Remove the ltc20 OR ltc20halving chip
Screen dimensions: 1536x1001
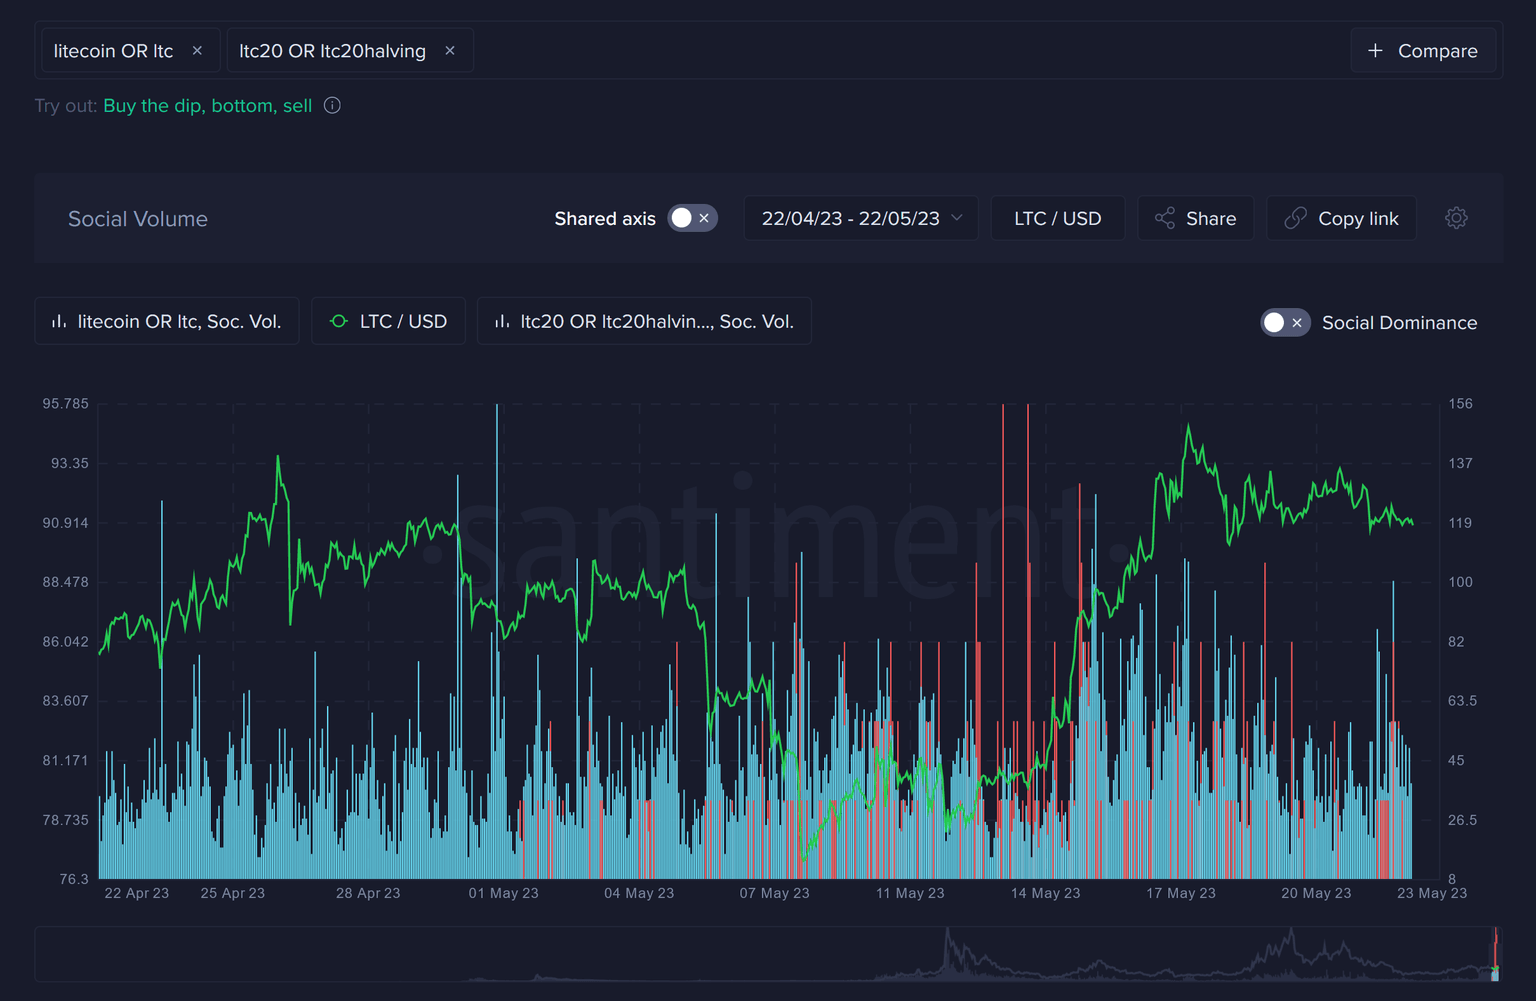click(x=449, y=50)
